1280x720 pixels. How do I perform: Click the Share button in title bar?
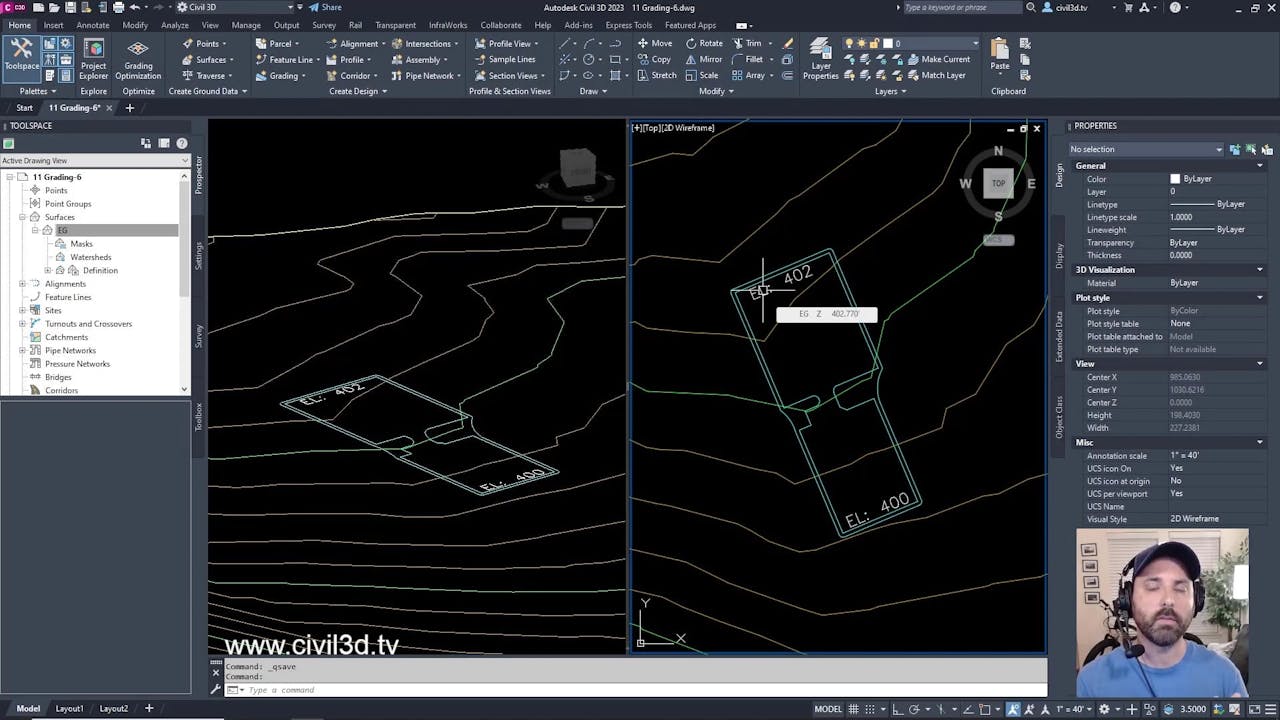325,6
